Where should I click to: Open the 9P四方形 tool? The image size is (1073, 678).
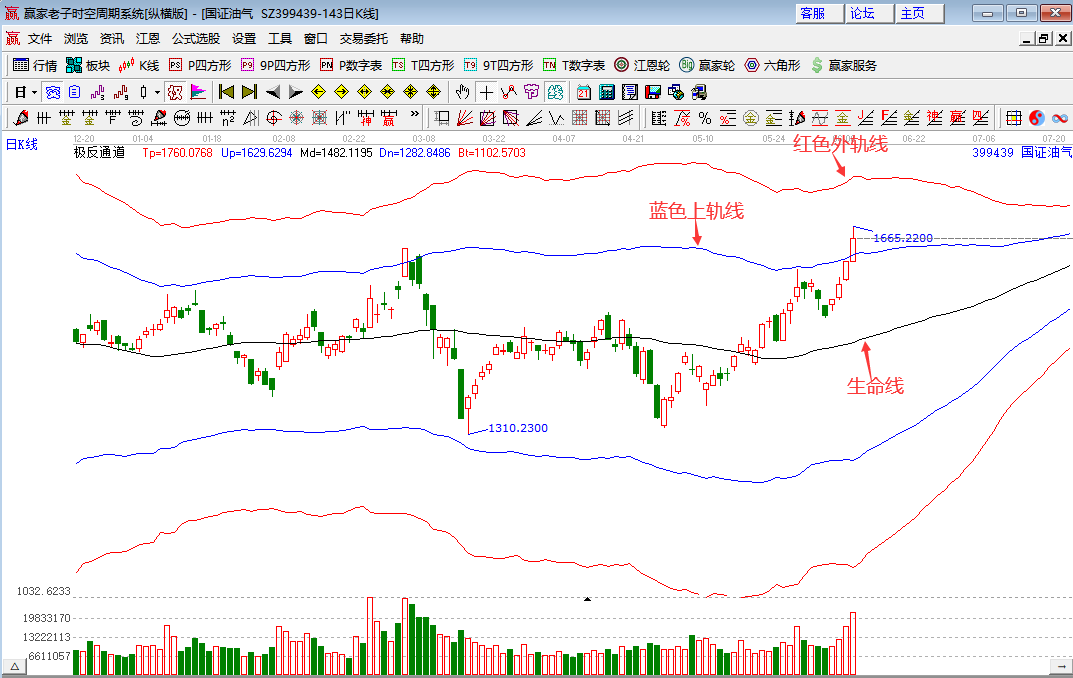click(276, 65)
